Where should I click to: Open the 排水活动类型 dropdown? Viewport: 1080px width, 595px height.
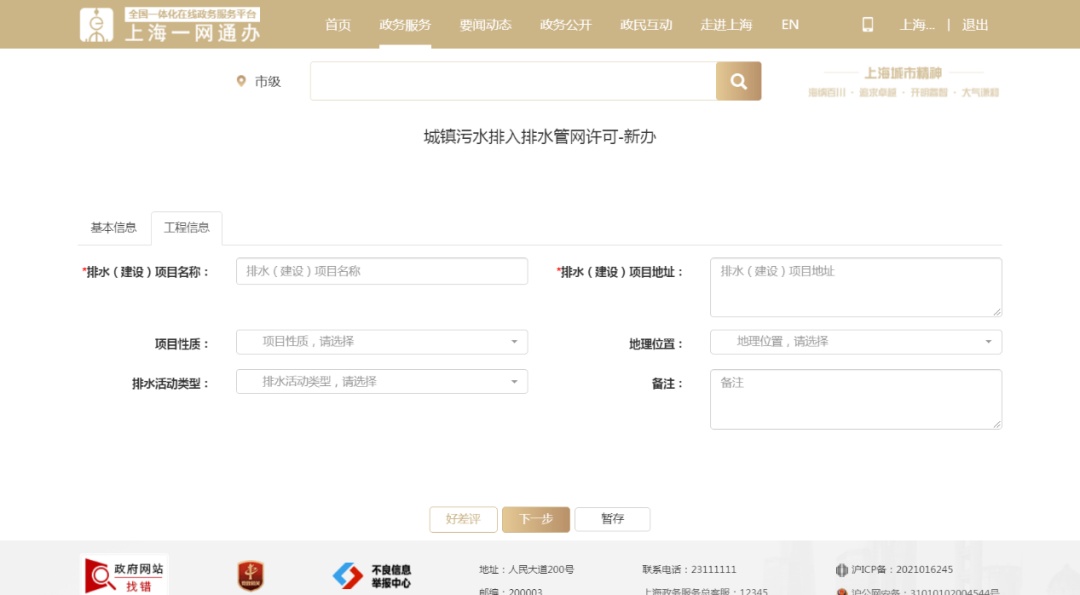click(x=381, y=382)
